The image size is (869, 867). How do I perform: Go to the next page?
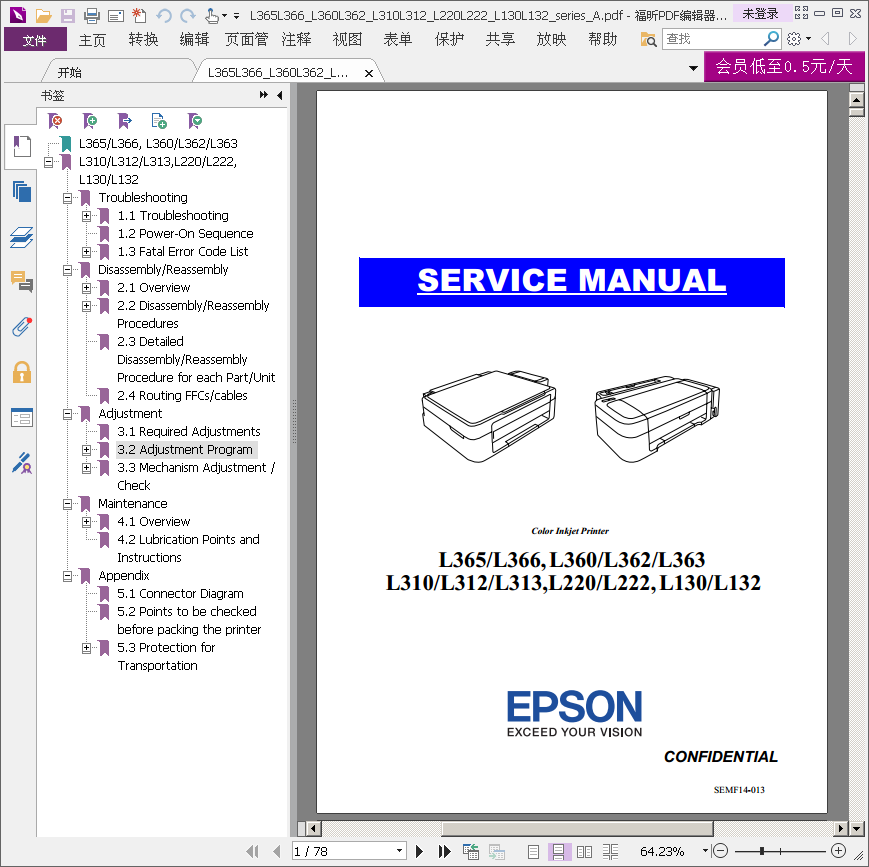pyautogui.click(x=420, y=851)
